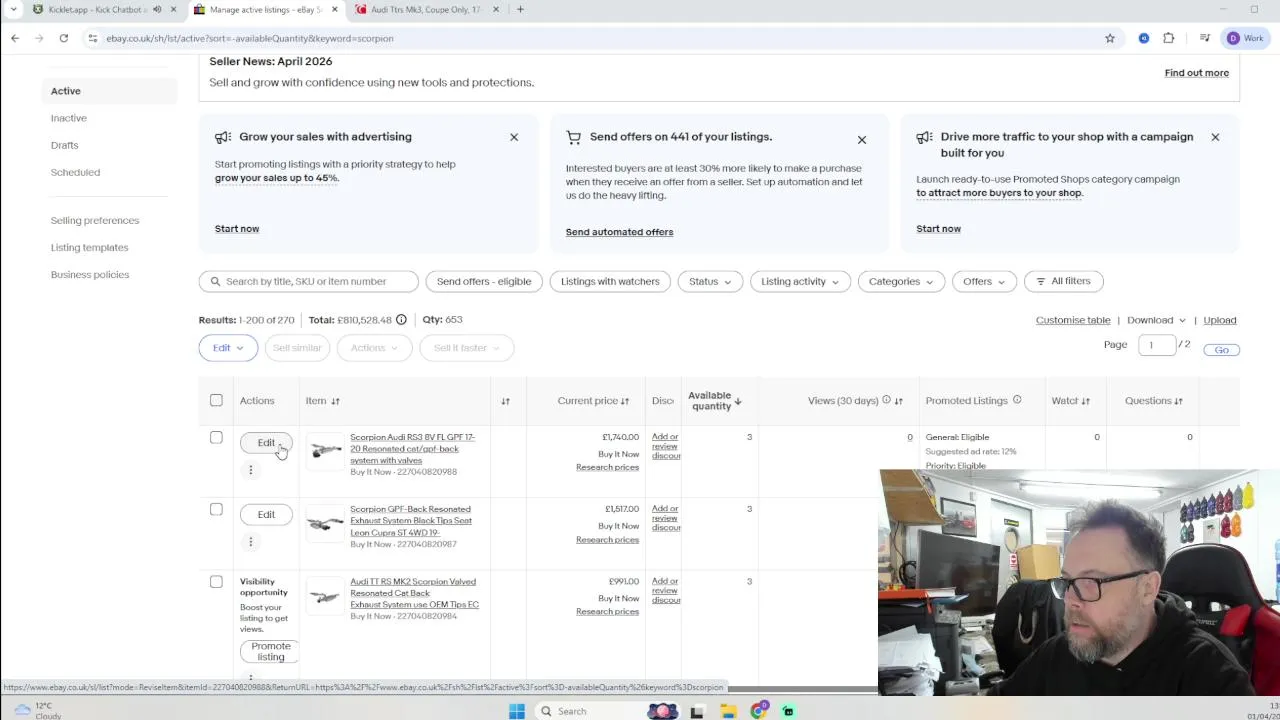Click Promote listing for Audi TT RS MK2
Screen dimensions: 1280x720
pos(270,652)
